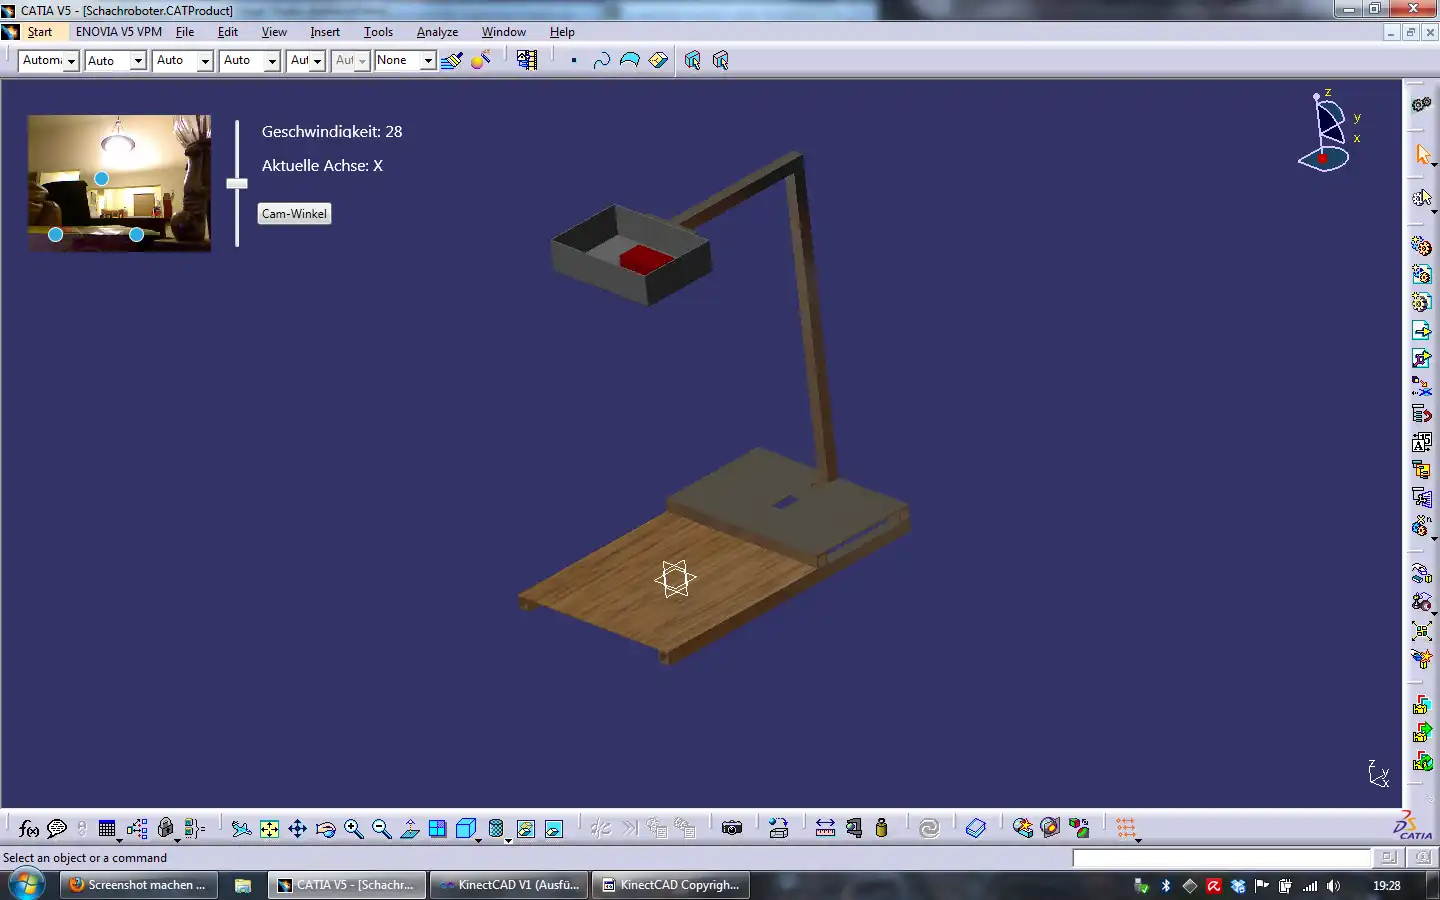The image size is (1440, 900).
Task: Open the Formula f(x) tool
Action: point(29,828)
